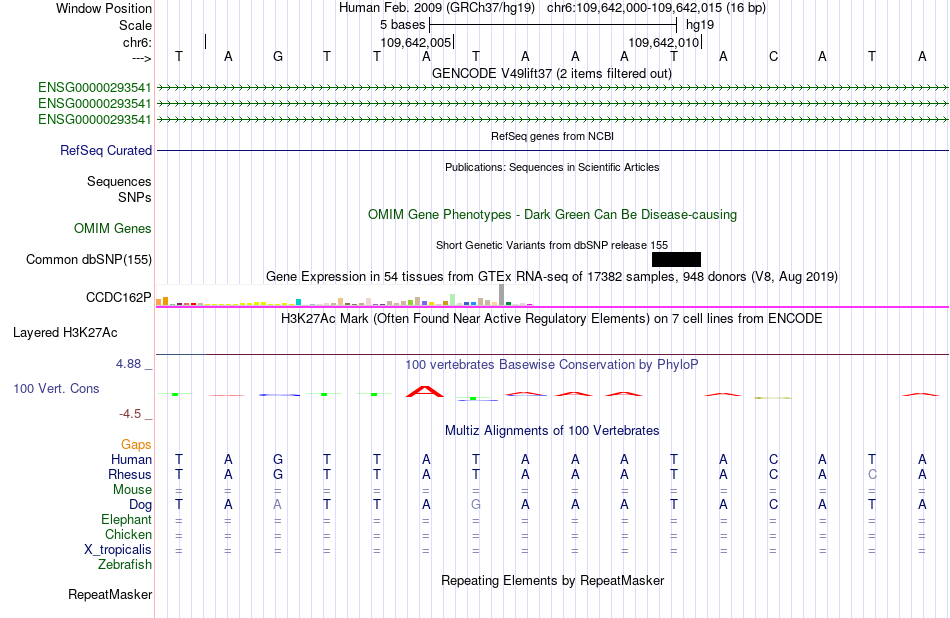Screen dimensions: 950x618
Task: Click the Scale label in the ruler
Action: pyautogui.click(x=135, y=25)
